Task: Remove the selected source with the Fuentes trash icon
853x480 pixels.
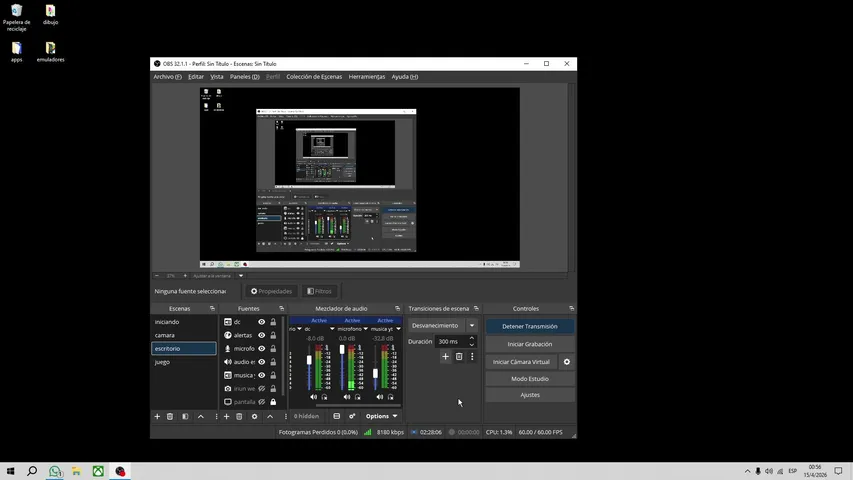Action: click(239, 416)
